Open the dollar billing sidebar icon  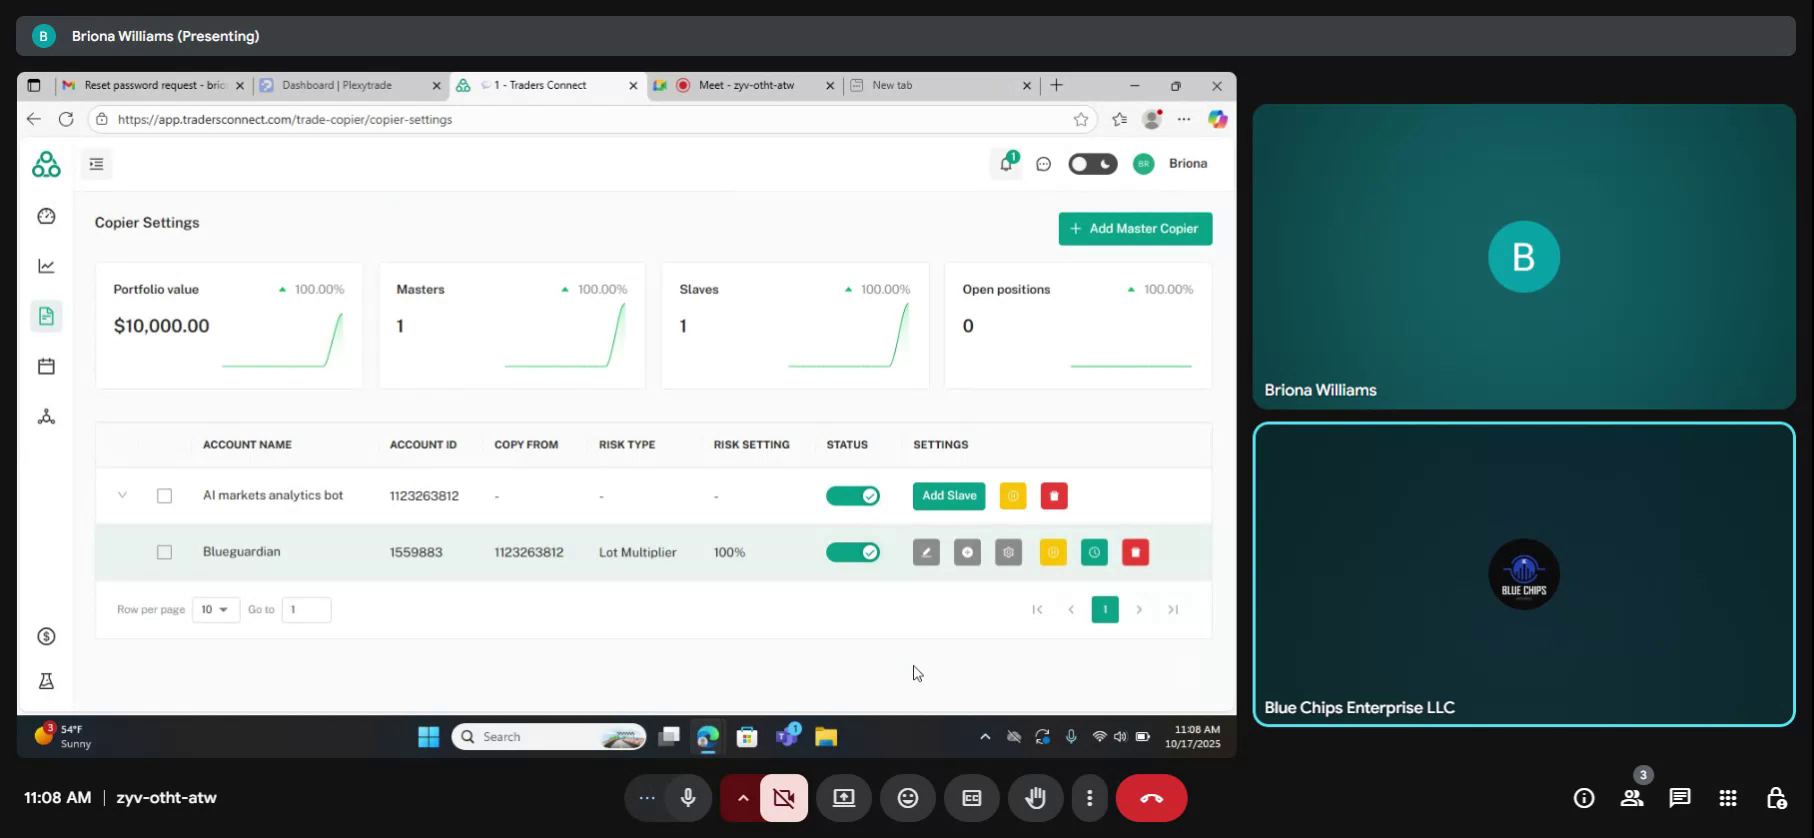coord(46,636)
